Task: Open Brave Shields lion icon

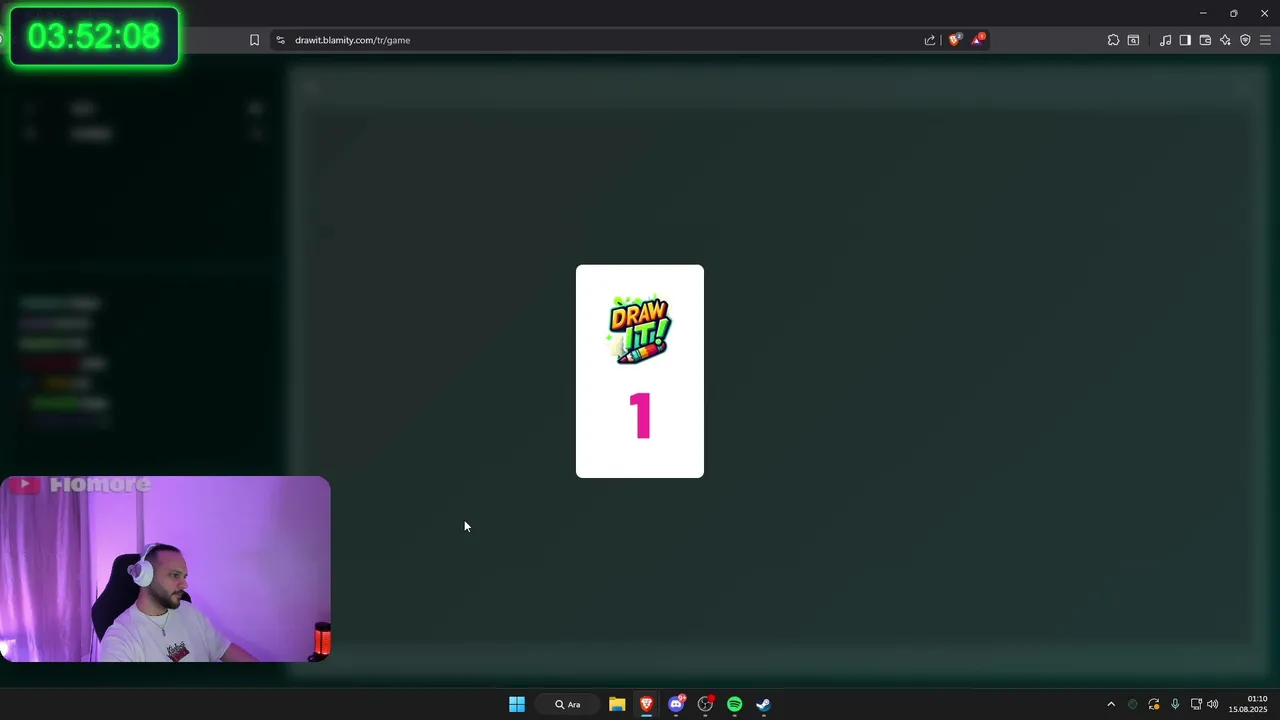Action: click(x=954, y=40)
